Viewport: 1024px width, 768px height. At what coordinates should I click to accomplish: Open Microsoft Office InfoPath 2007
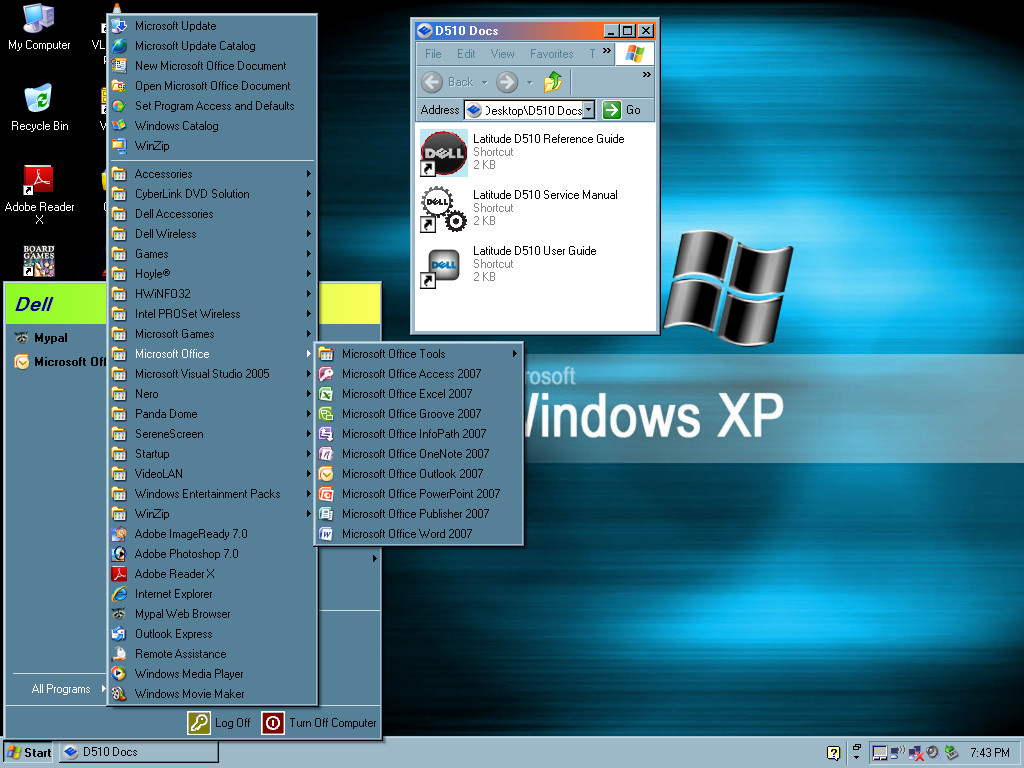coord(419,434)
